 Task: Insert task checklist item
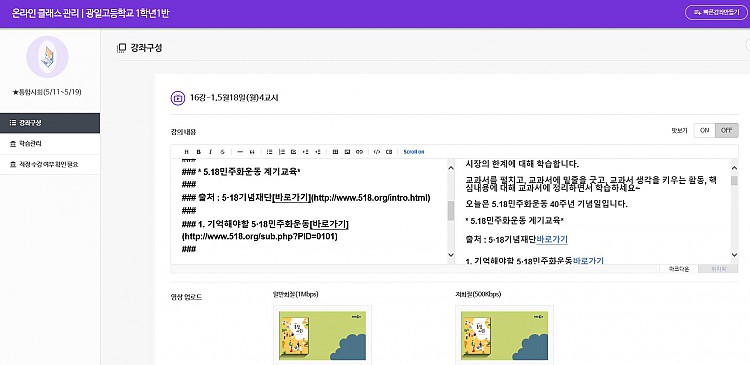(294, 152)
